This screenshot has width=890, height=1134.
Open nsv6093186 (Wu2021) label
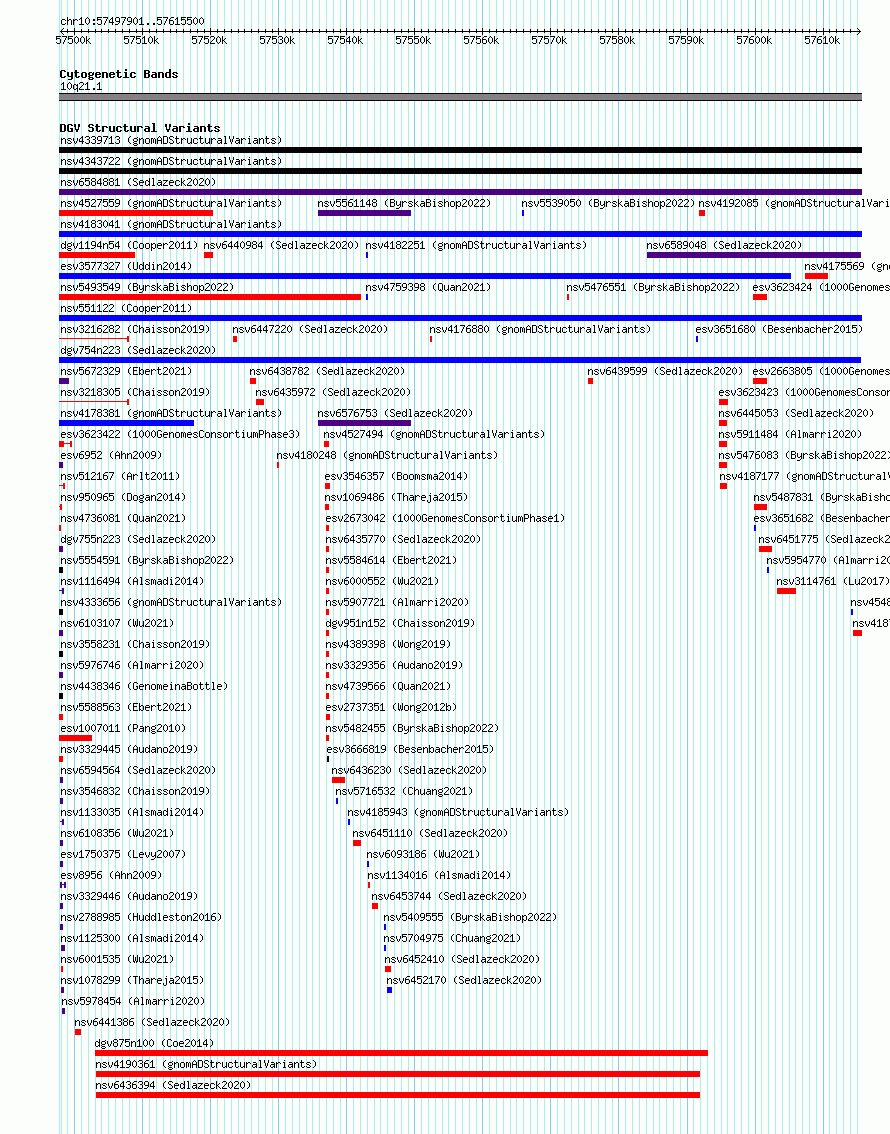(x=424, y=854)
